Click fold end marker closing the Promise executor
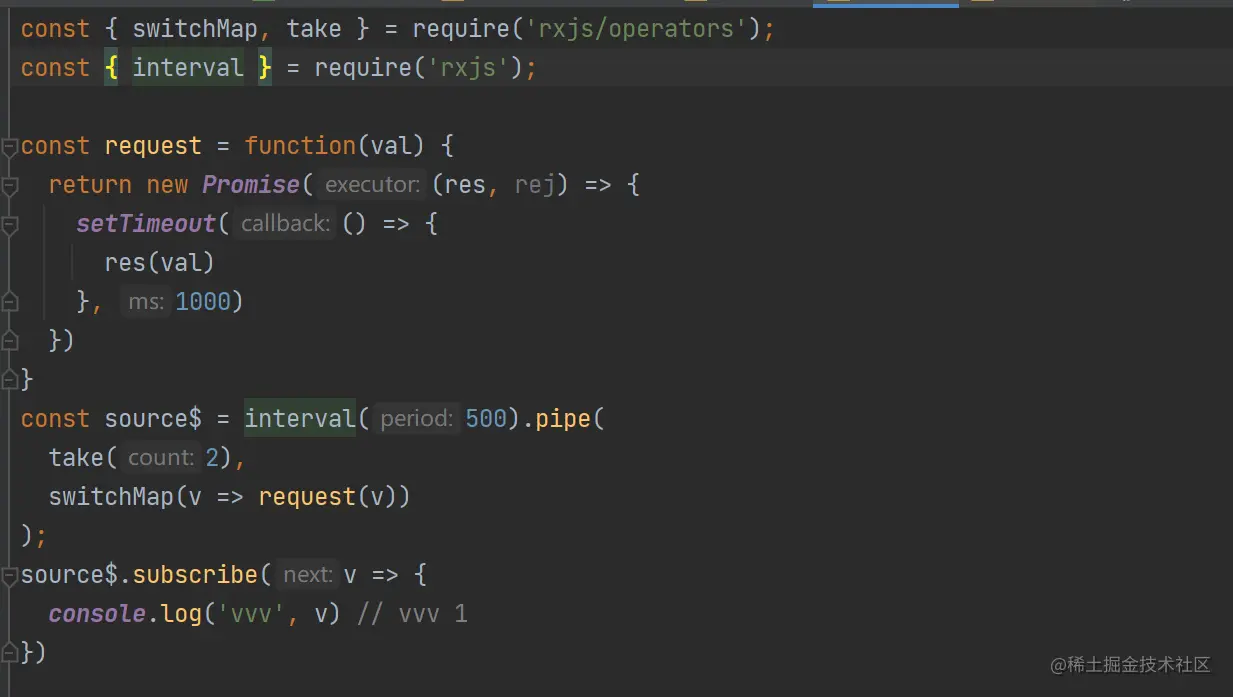Image resolution: width=1233 pixels, height=697 pixels. coord(9,340)
